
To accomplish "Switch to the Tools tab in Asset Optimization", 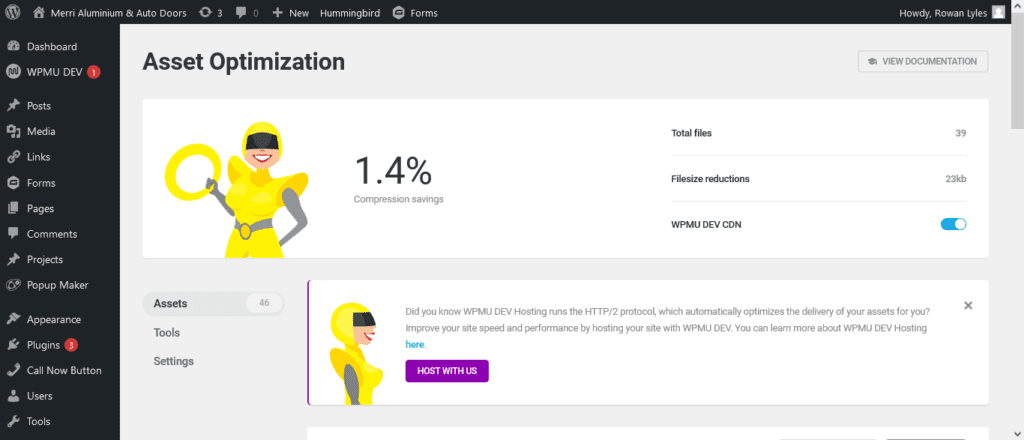I will 167,332.
